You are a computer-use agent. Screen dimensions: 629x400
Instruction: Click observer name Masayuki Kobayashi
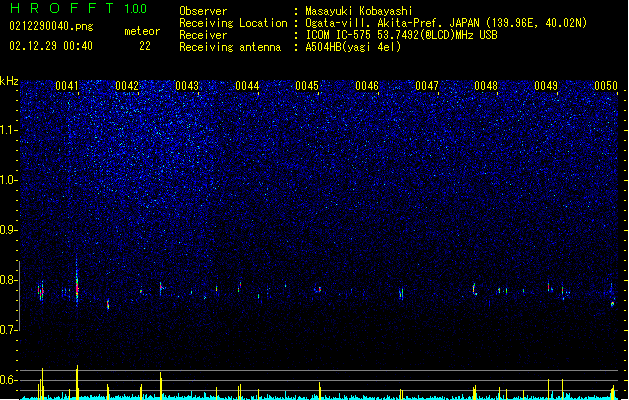pos(359,11)
